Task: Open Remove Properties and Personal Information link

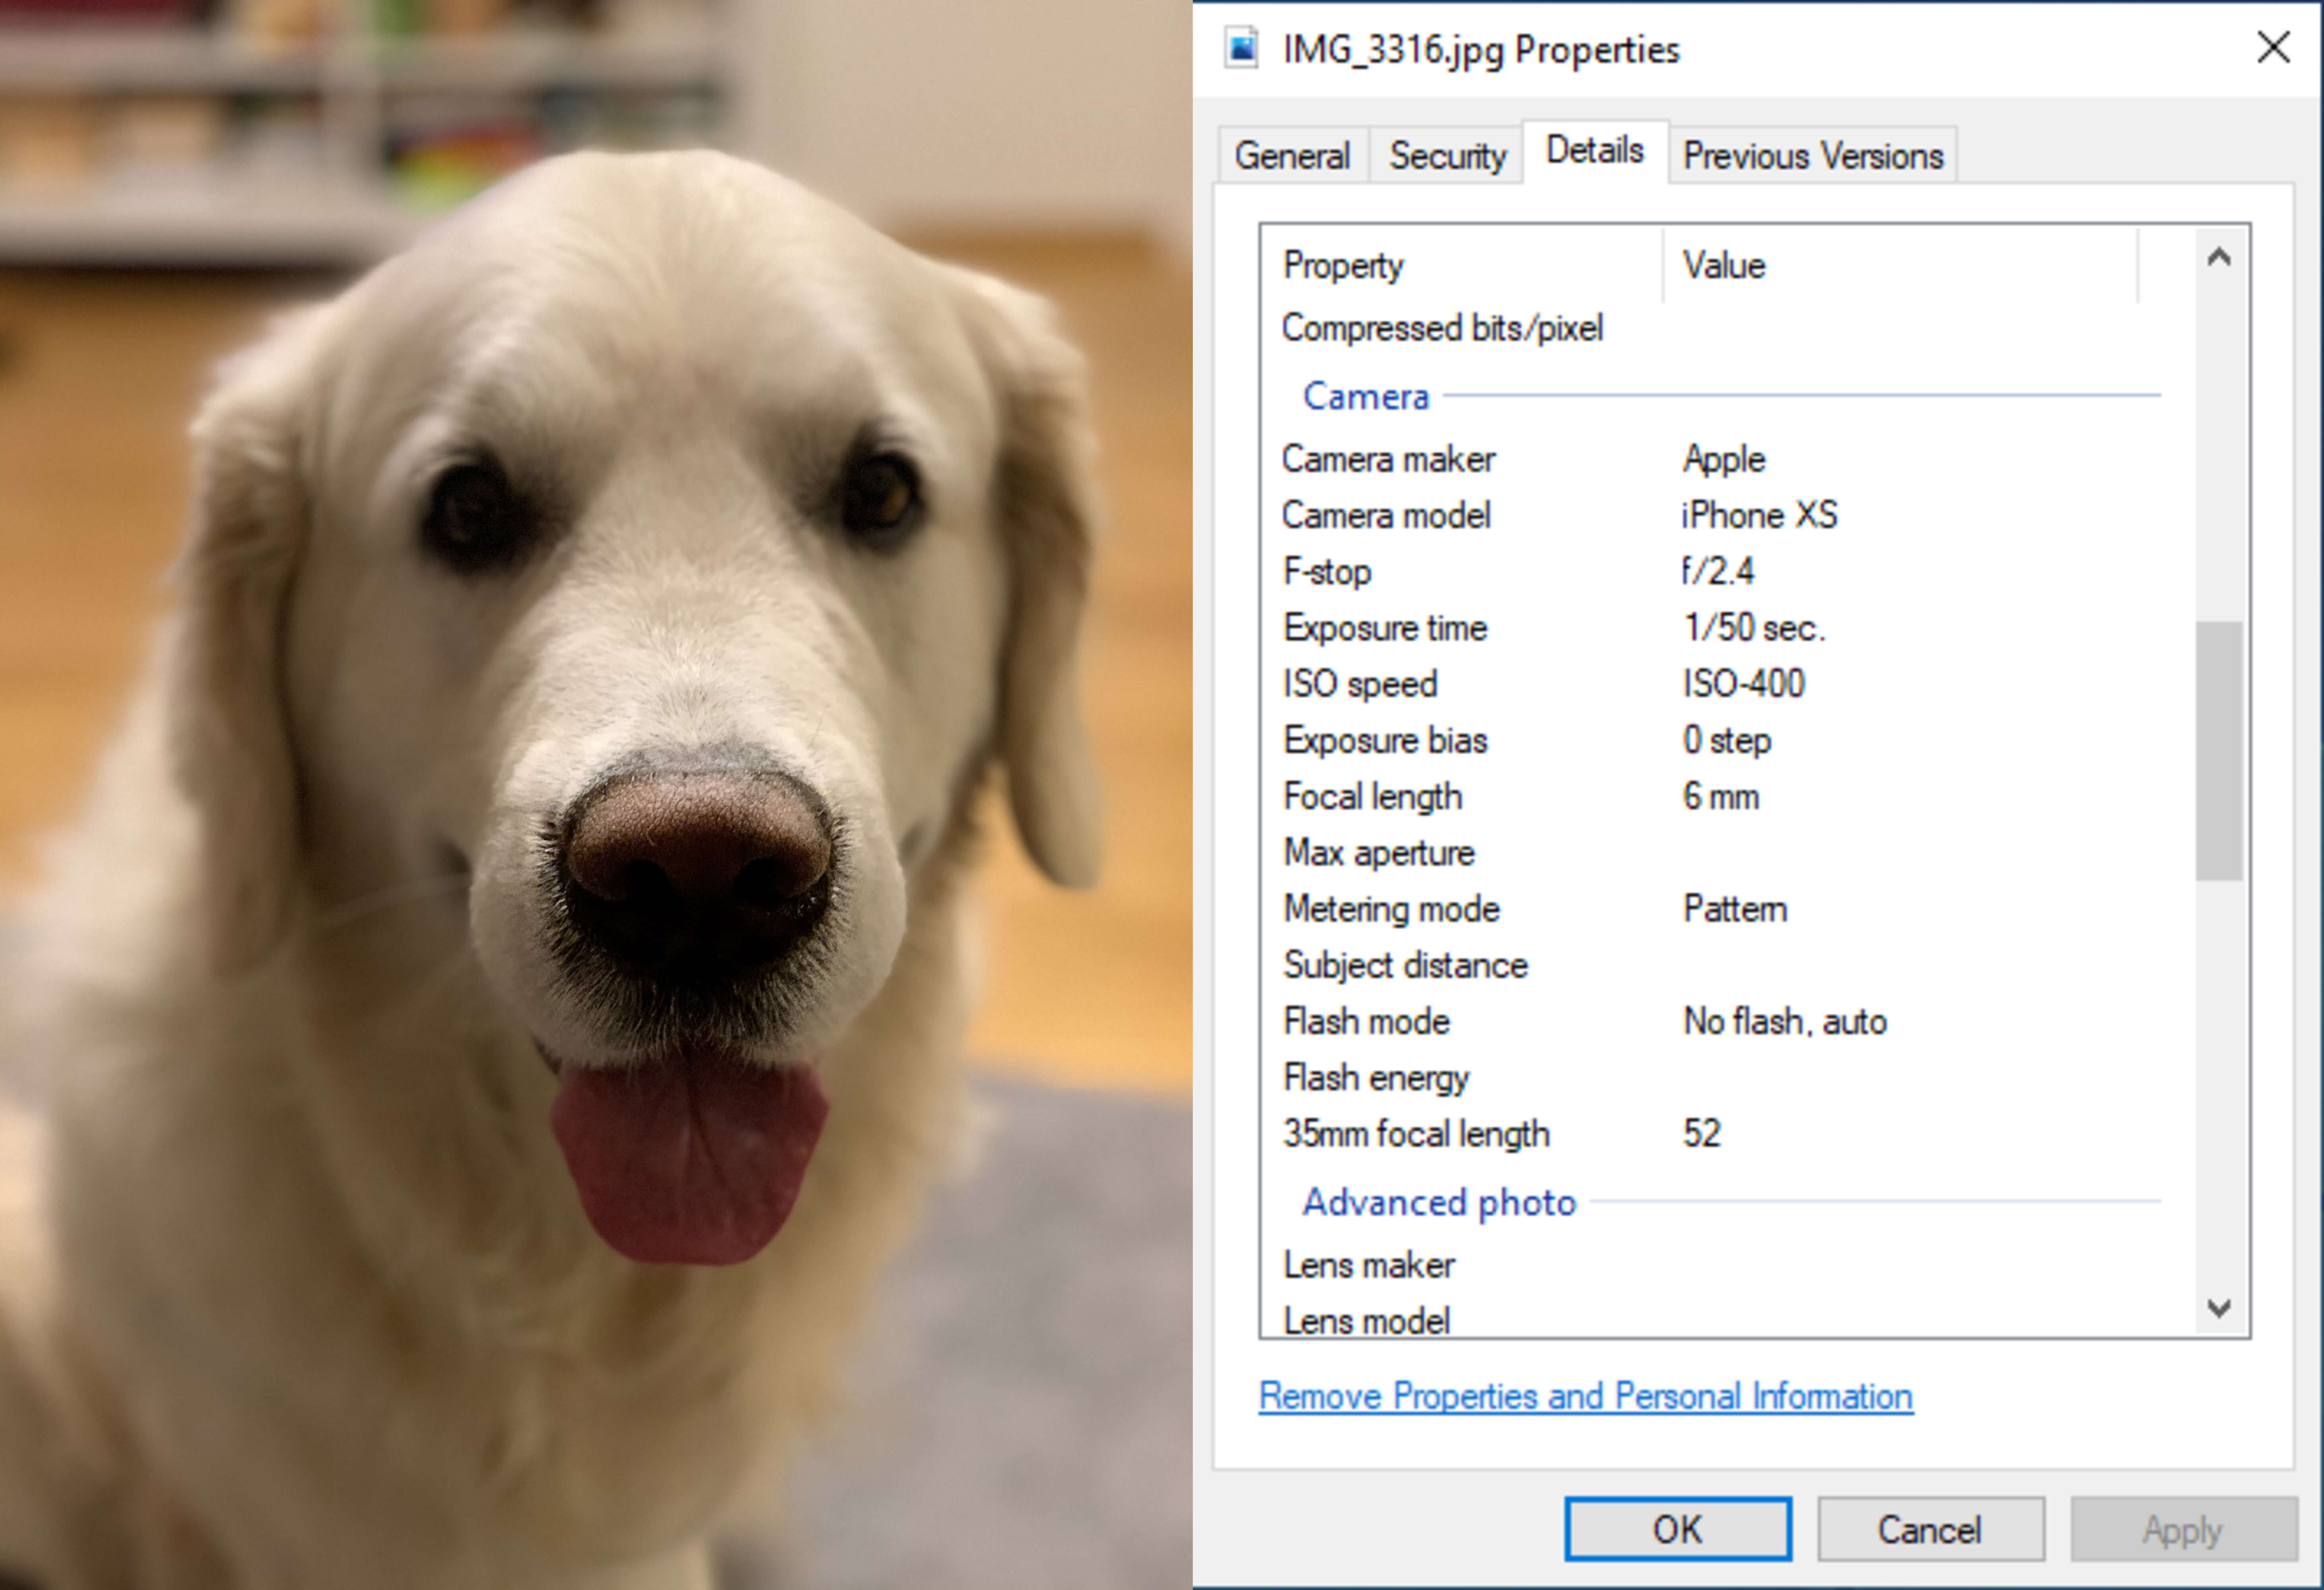Action: (1586, 1396)
